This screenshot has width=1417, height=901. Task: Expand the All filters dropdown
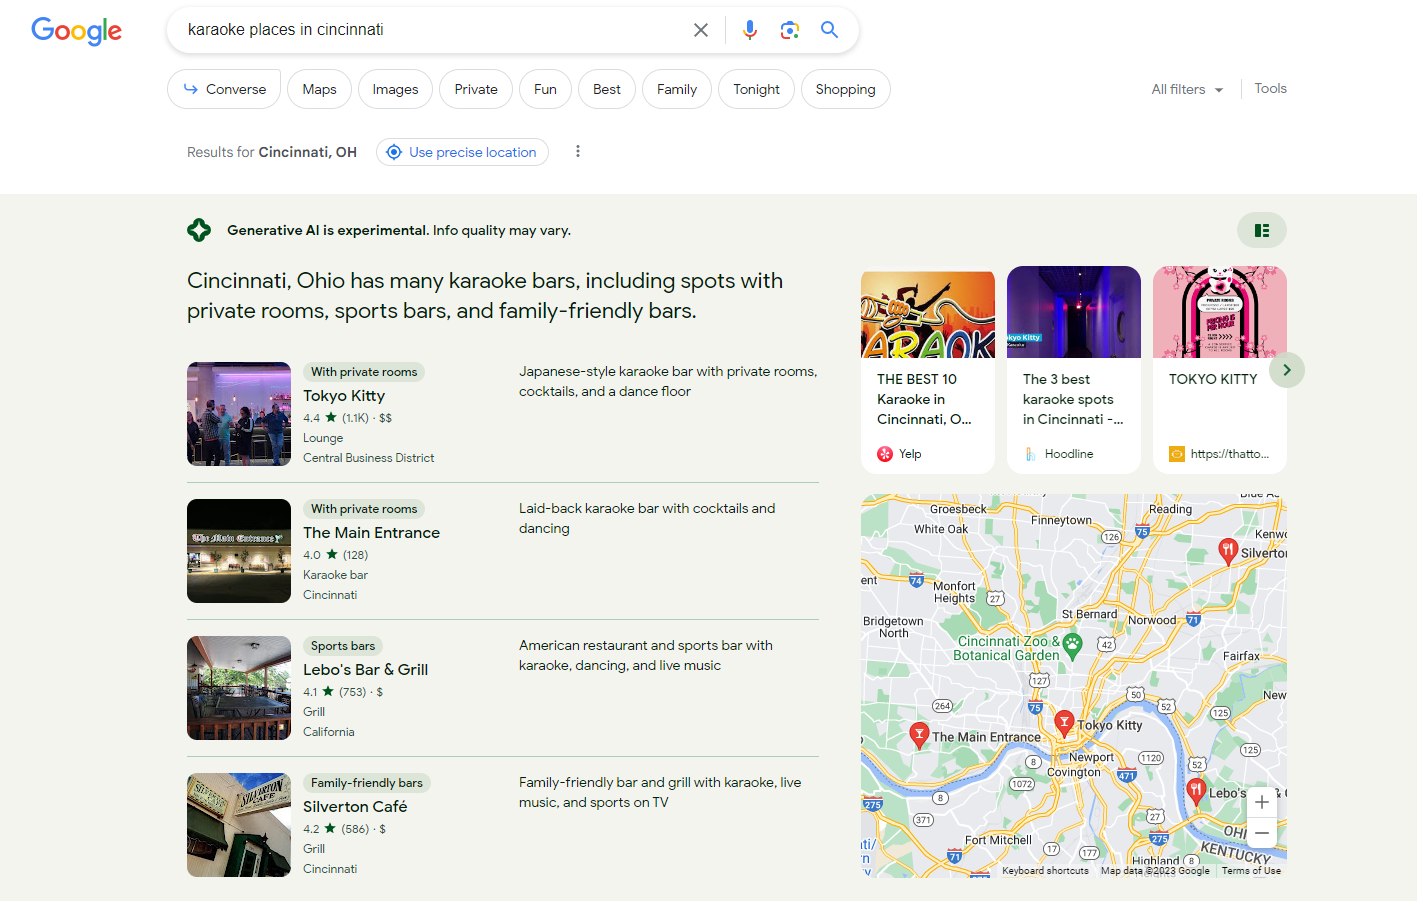pyautogui.click(x=1187, y=89)
